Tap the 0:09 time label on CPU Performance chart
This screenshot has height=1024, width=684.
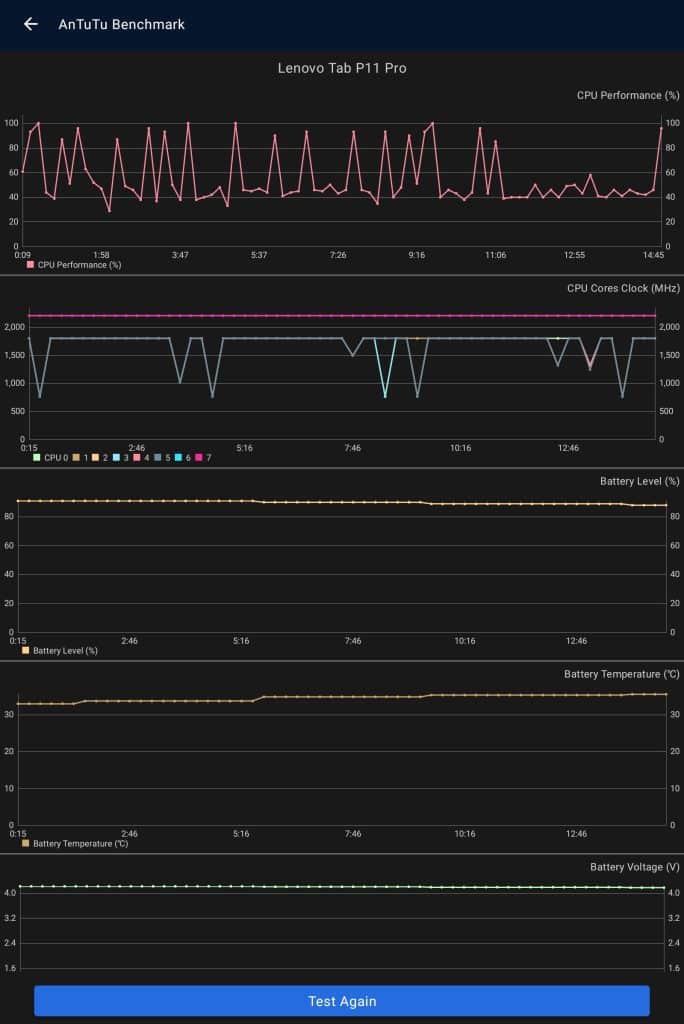(22, 255)
